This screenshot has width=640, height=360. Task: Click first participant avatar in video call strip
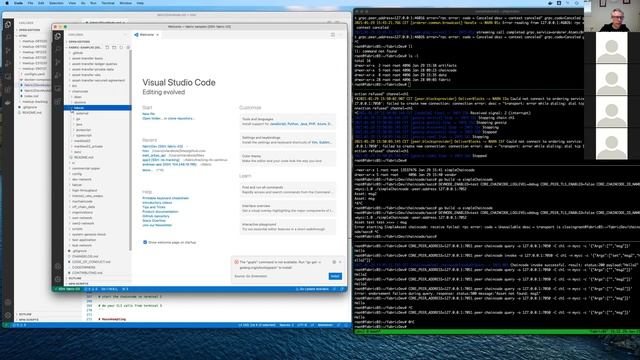[611, 48]
